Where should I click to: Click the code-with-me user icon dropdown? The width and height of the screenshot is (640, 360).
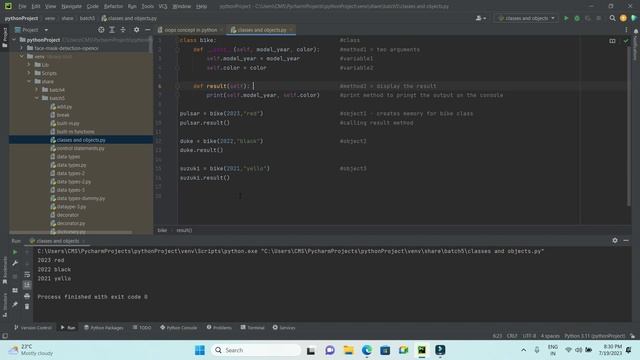point(481,18)
